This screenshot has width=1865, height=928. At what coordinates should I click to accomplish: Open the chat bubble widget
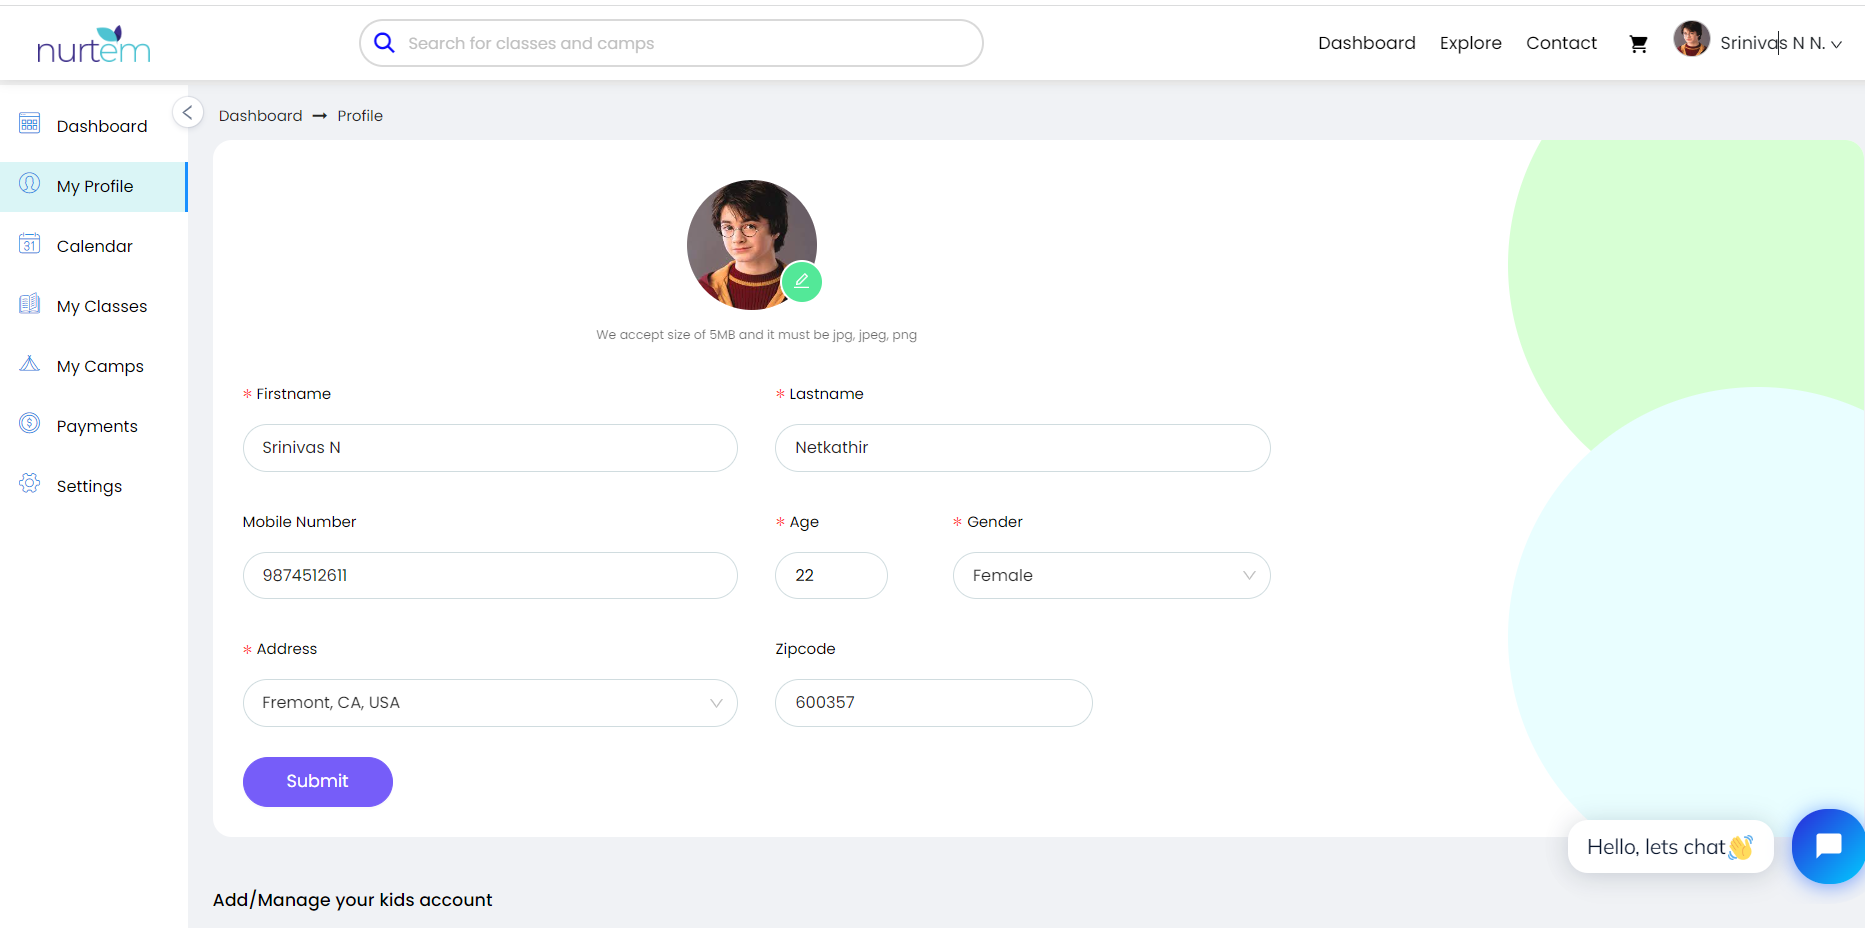click(x=1827, y=846)
